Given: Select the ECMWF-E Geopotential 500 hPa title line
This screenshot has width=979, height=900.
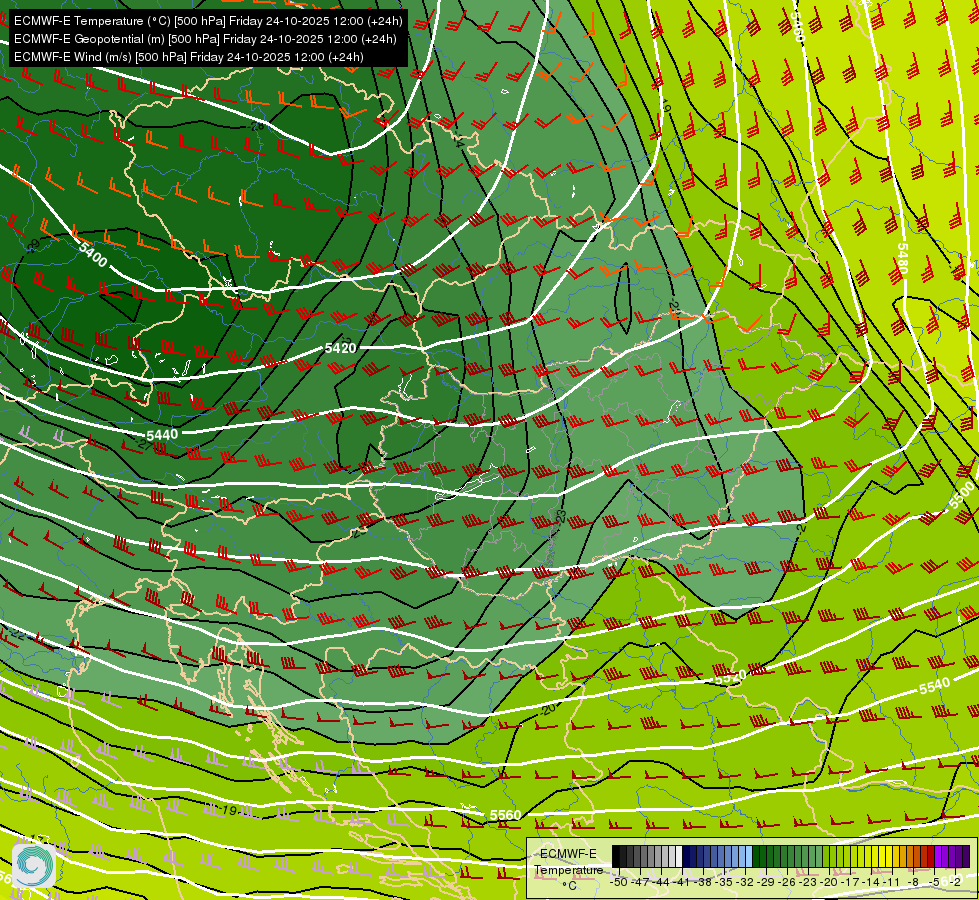Looking at the screenshot, I should pos(205,39).
